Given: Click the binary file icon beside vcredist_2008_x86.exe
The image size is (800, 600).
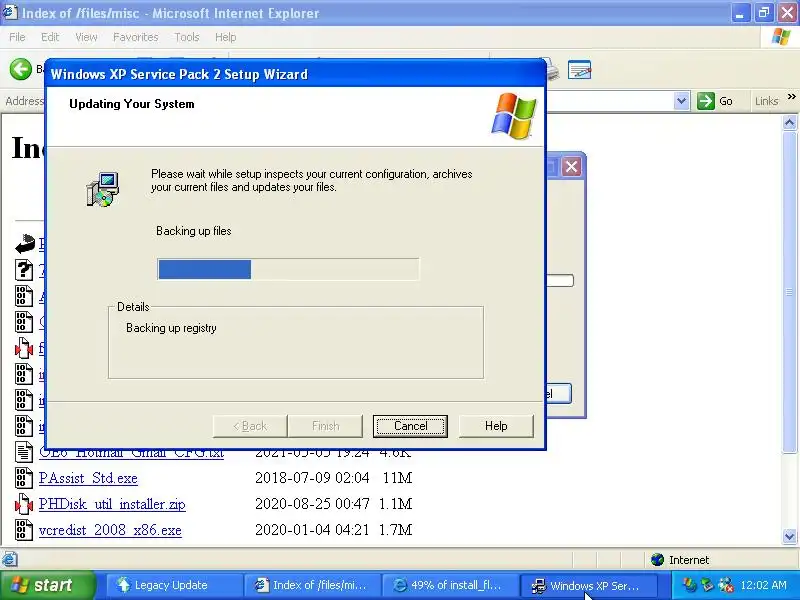Looking at the screenshot, I should 23,530.
